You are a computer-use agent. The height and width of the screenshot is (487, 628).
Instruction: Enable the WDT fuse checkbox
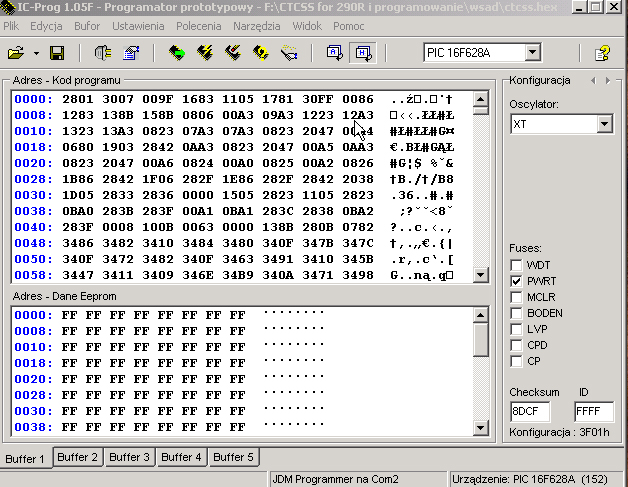[x=516, y=265]
